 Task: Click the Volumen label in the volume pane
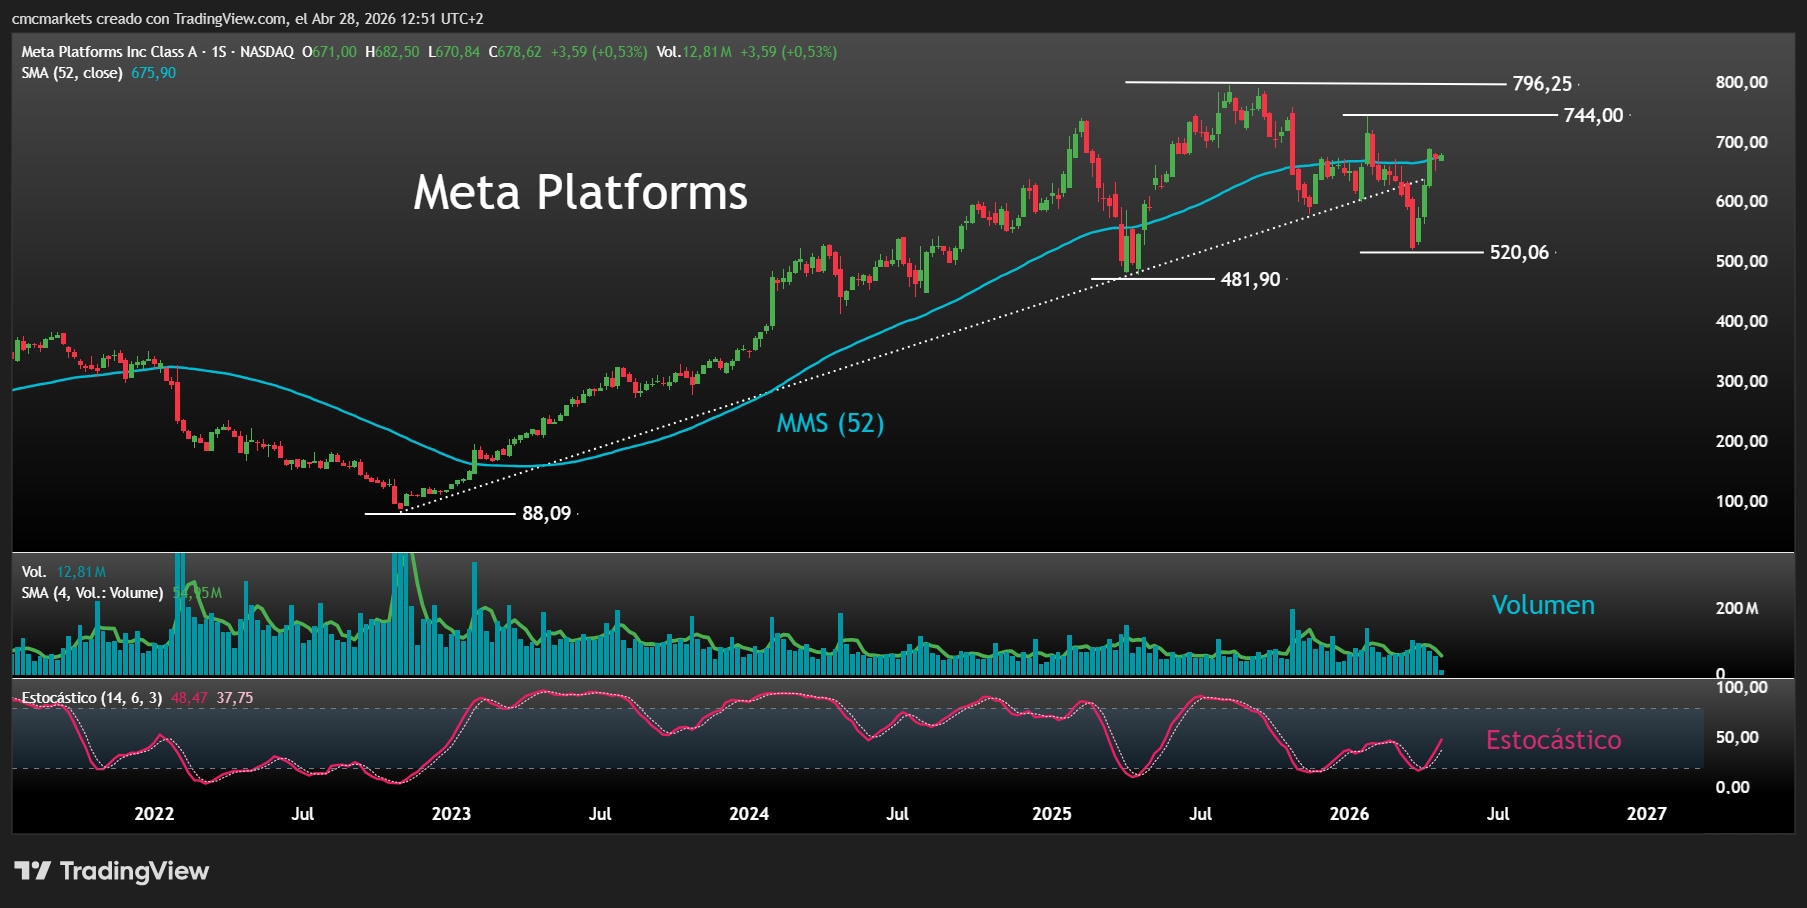click(x=1543, y=604)
